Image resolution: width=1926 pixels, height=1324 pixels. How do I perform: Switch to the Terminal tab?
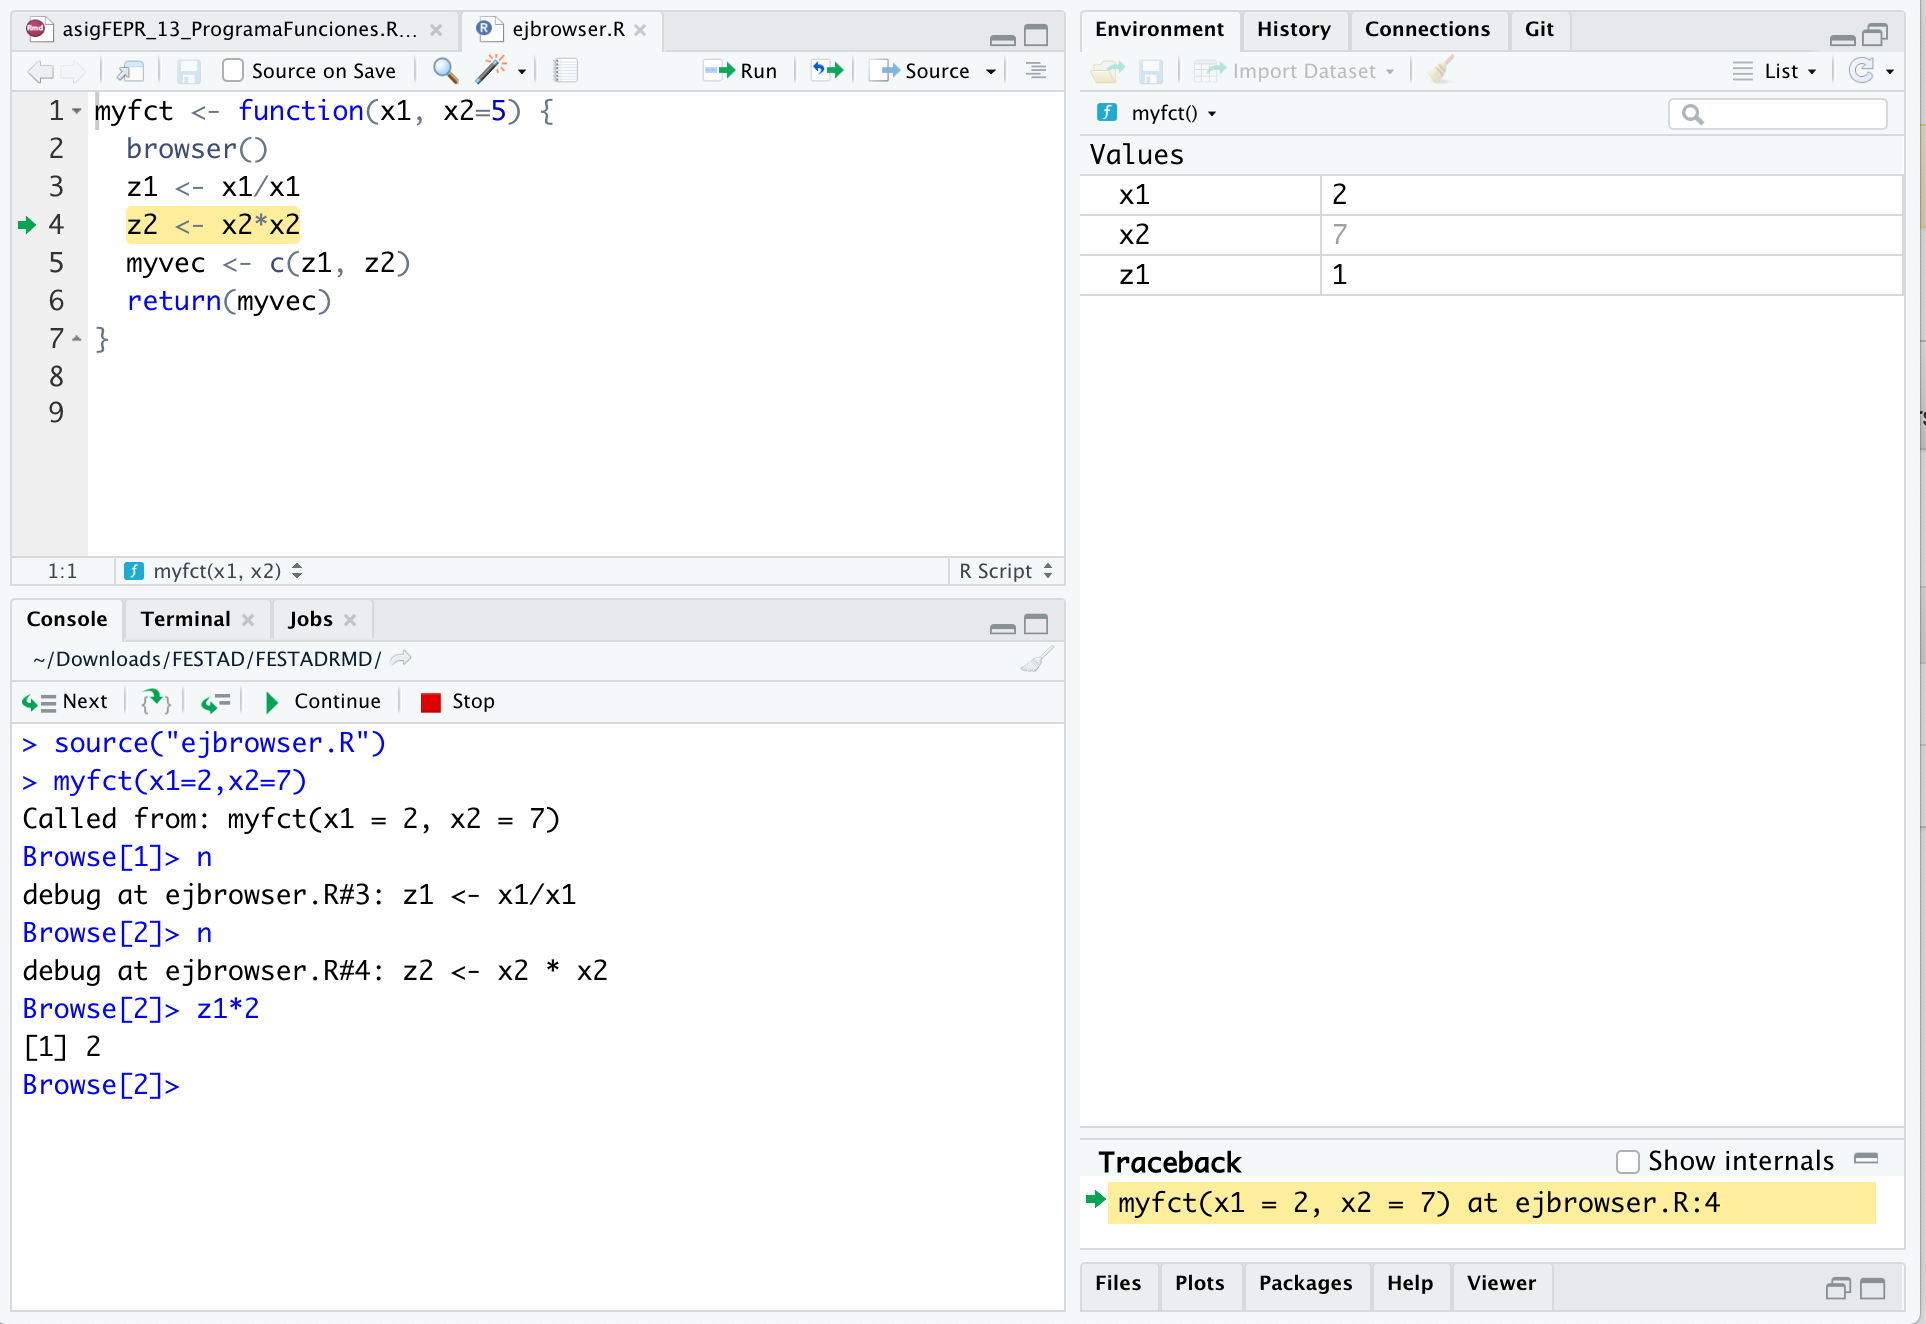click(x=185, y=619)
